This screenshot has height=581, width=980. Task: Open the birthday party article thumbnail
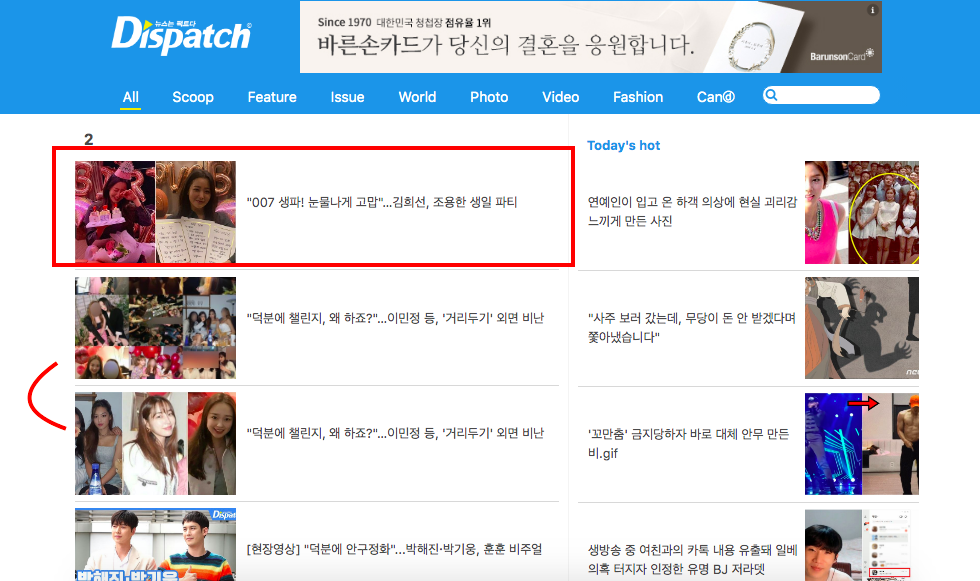click(x=156, y=212)
